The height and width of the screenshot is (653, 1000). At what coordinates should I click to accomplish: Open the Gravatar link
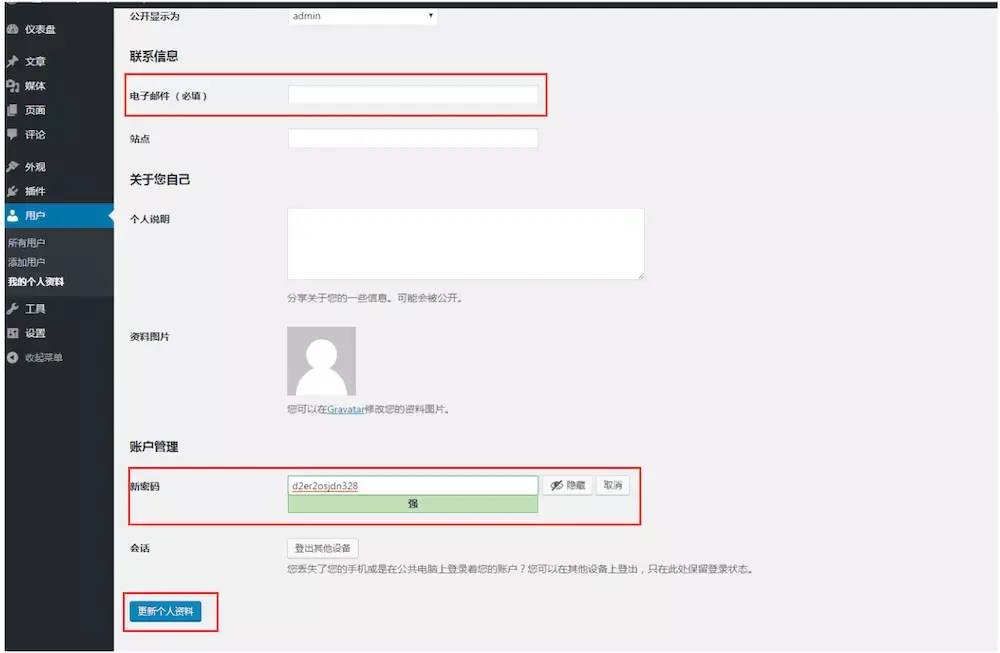pyautogui.click(x=346, y=409)
